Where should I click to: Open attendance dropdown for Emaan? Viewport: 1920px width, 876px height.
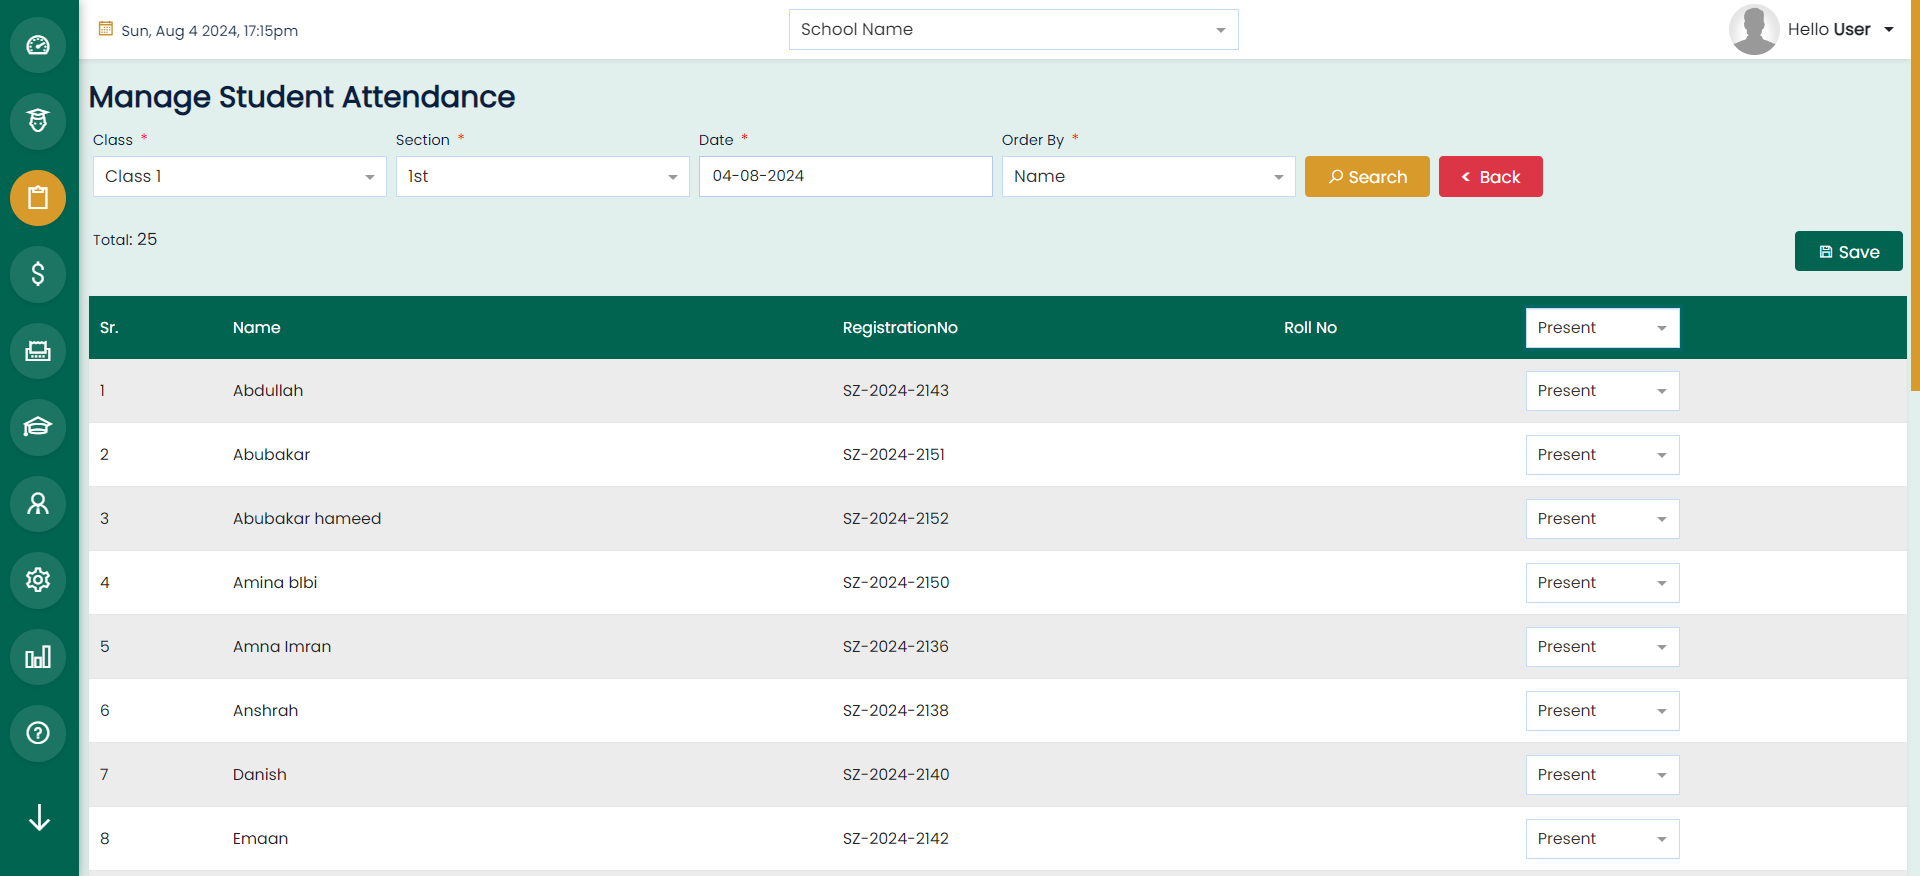tap(1602, 839)
